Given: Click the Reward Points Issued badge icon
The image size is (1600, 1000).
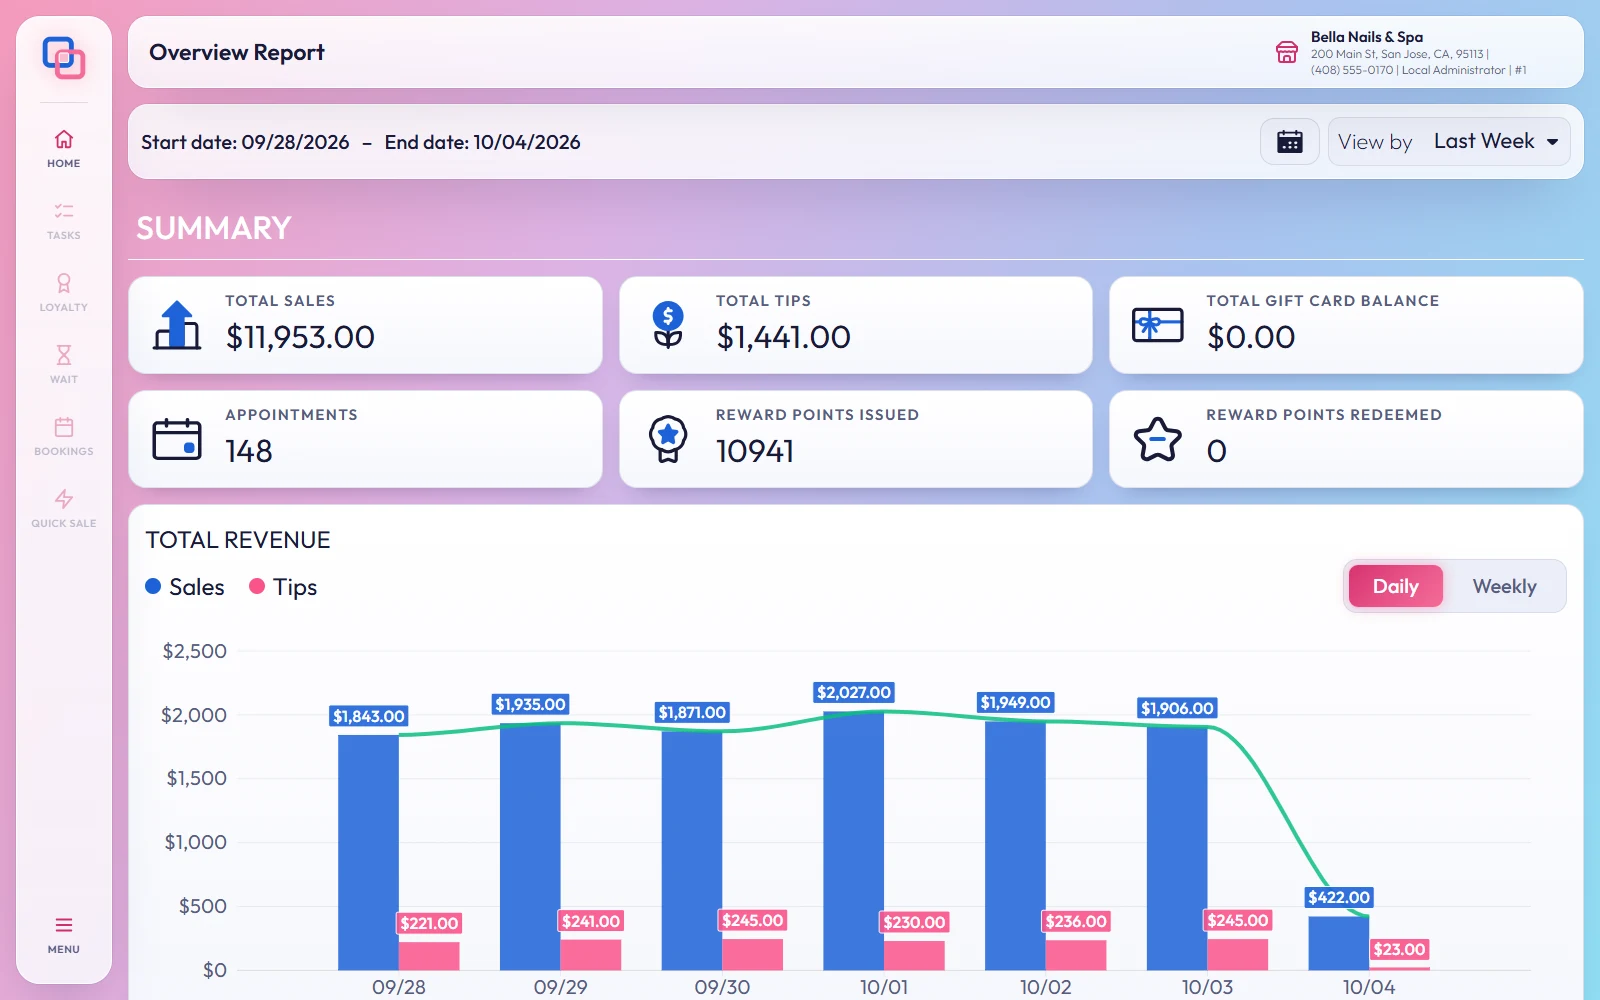Looking at the screenshot, I should point(668,439).
